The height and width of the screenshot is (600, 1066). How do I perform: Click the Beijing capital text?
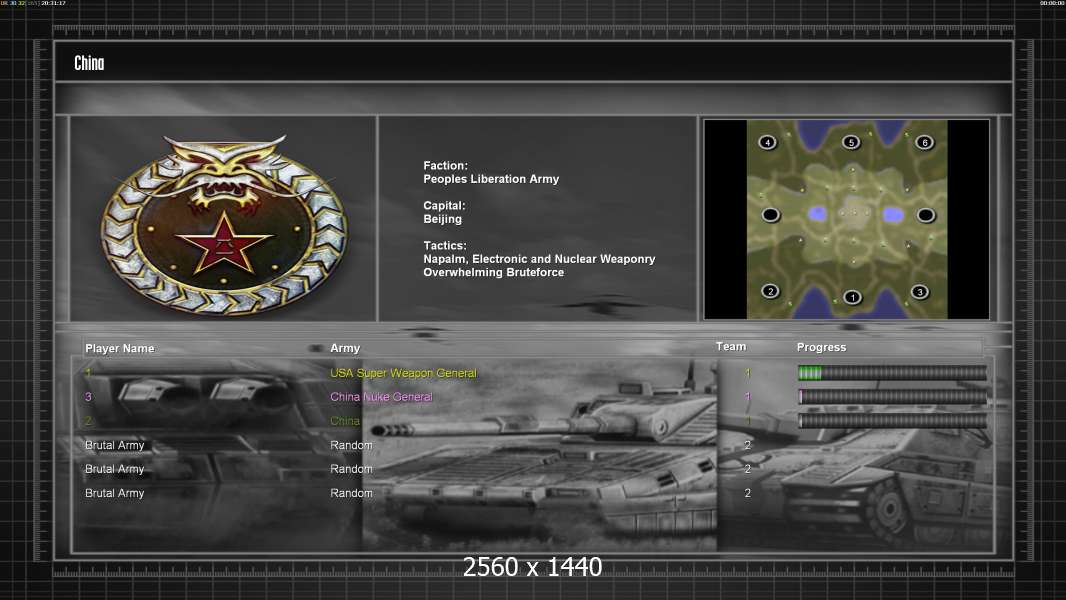tap(442, 219)
